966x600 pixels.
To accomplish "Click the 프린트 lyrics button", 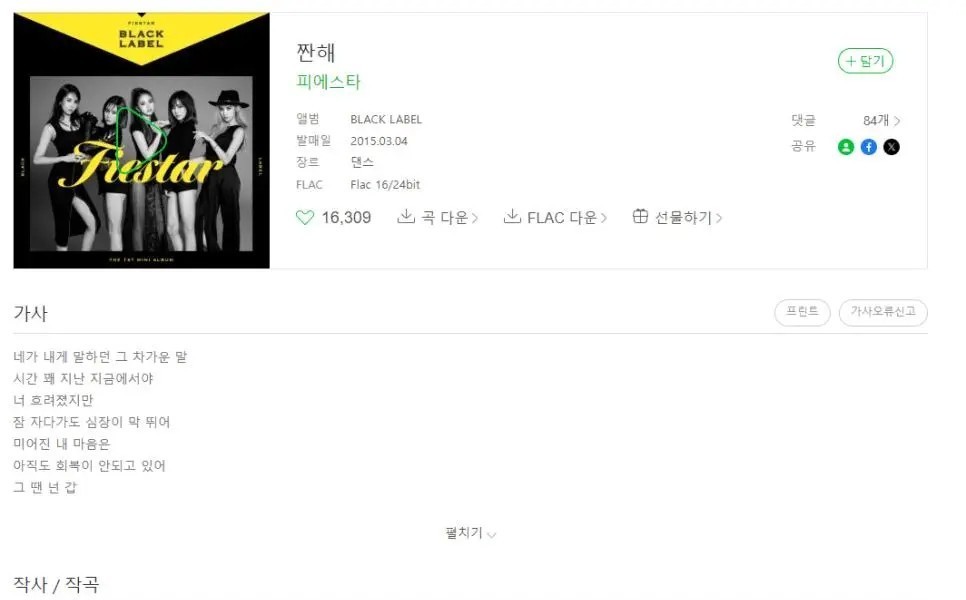I will (x=802, y=312).
